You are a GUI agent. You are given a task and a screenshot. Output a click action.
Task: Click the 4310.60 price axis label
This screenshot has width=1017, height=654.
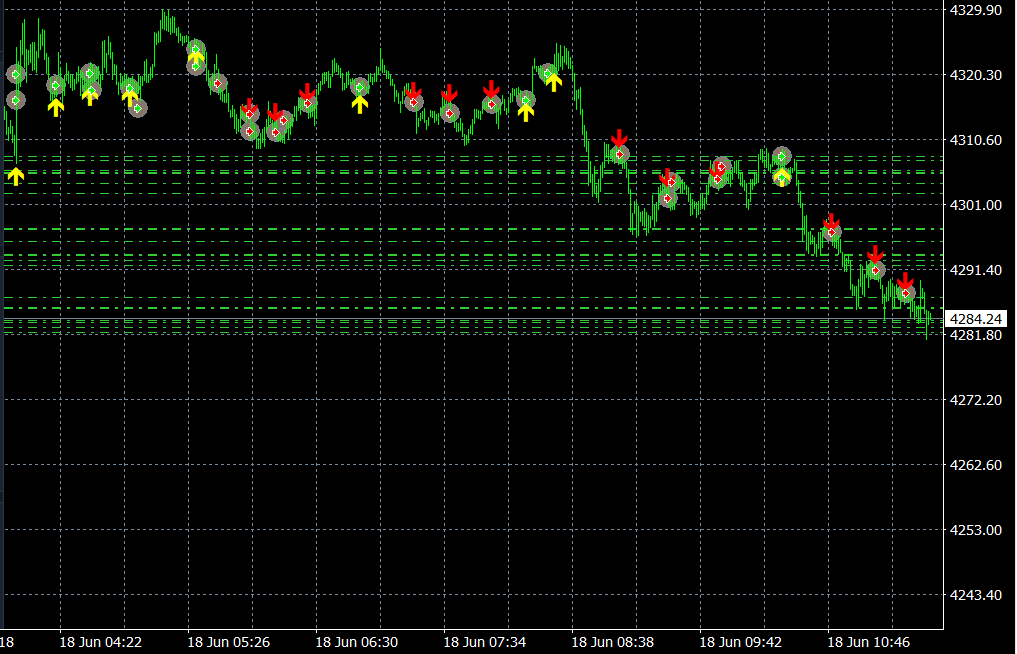[975, 140]
